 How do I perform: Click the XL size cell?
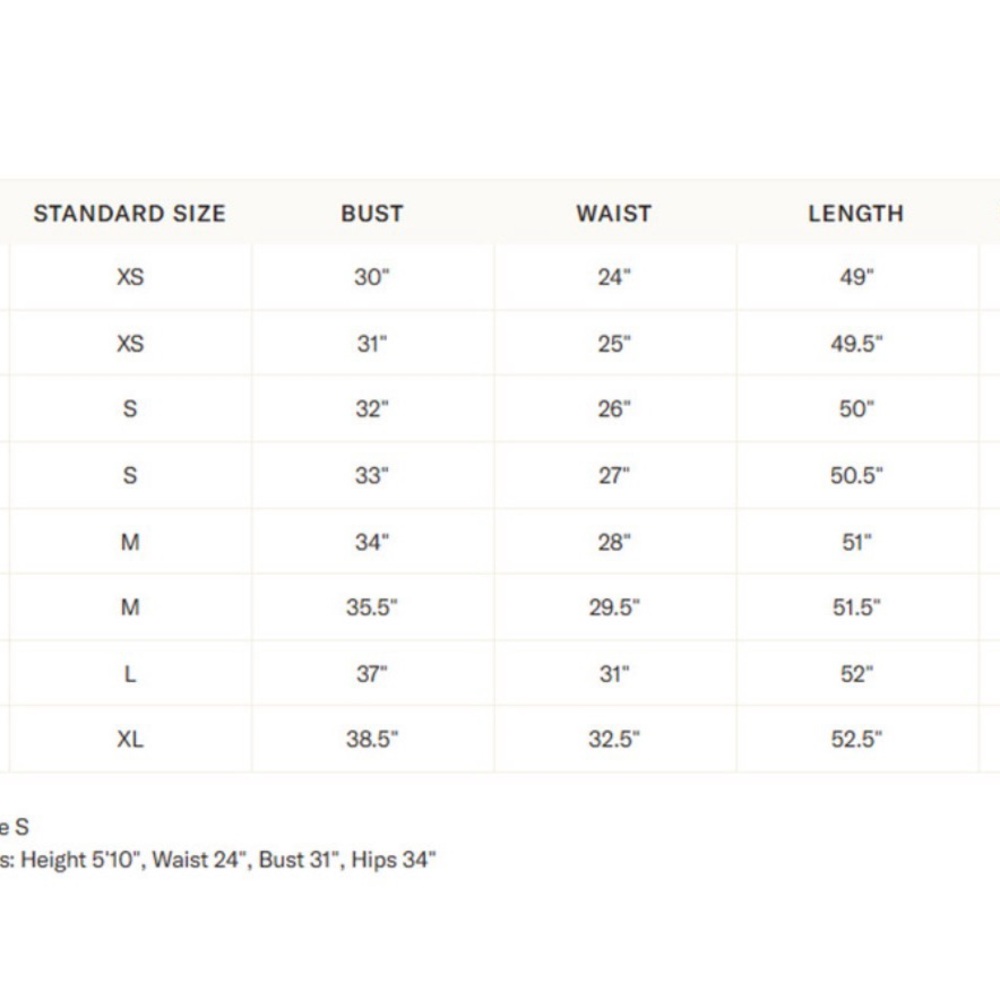point(130,739)
